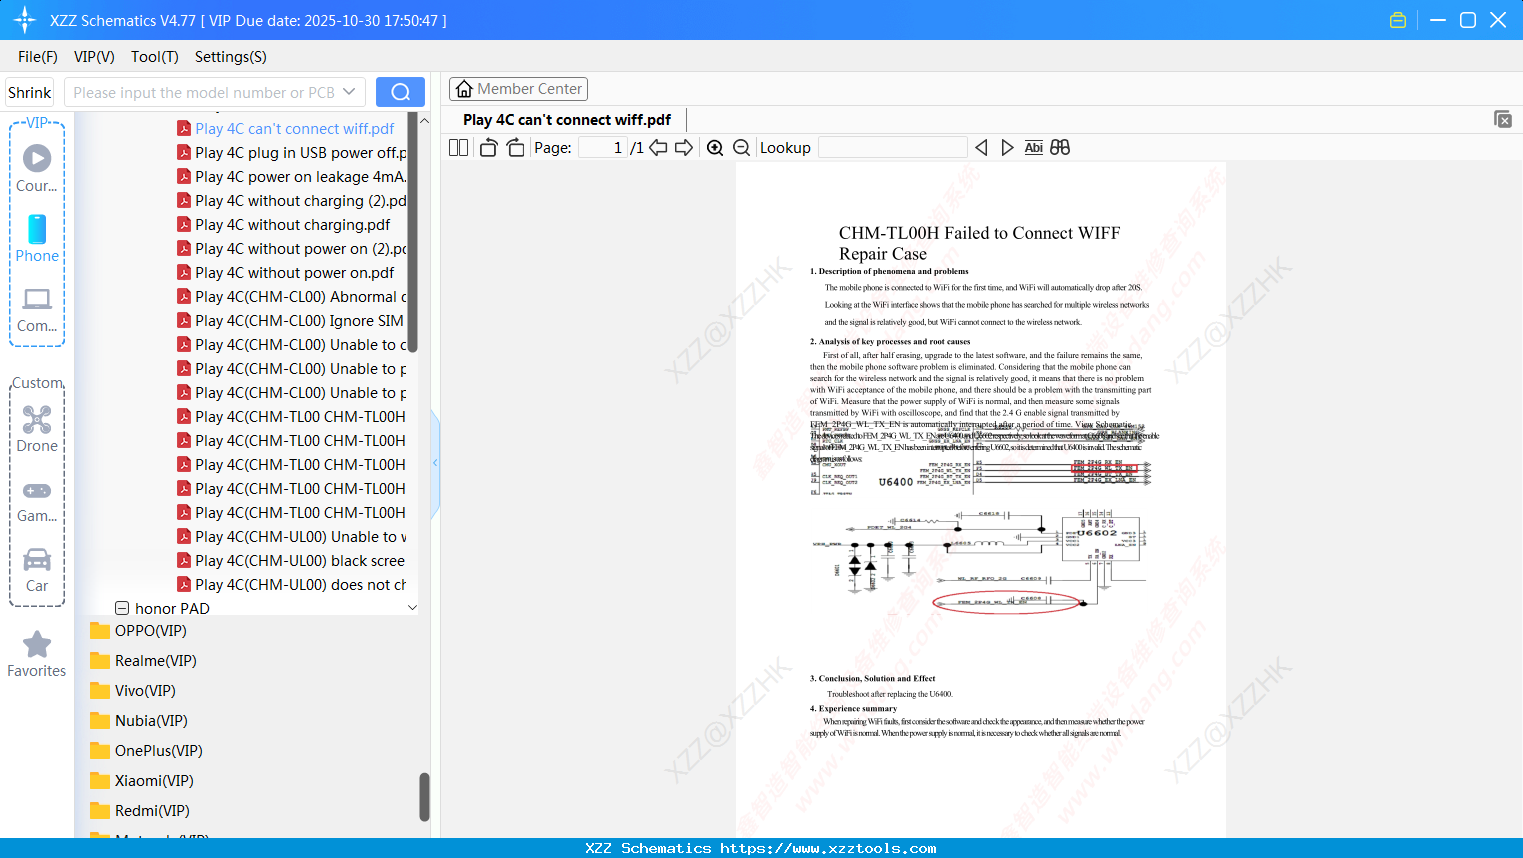Select the 'honor PAD' label in the tree

(172, 608)
